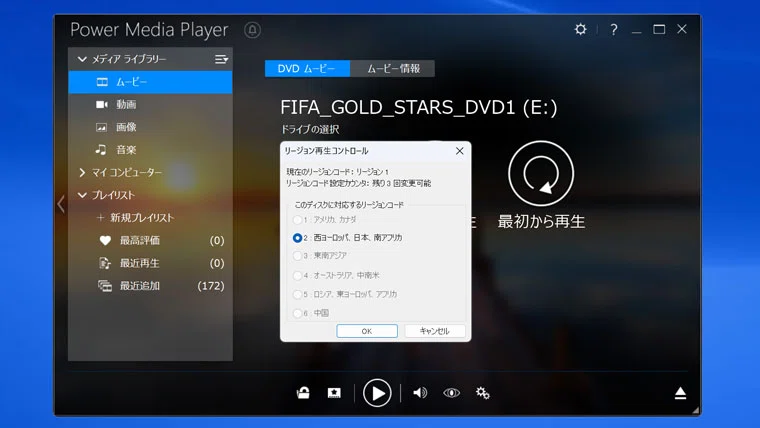Image resolution: width=760 pixels, height=428 pixels.
Task: Confirm region with OK button
Action: coord(367,331)
